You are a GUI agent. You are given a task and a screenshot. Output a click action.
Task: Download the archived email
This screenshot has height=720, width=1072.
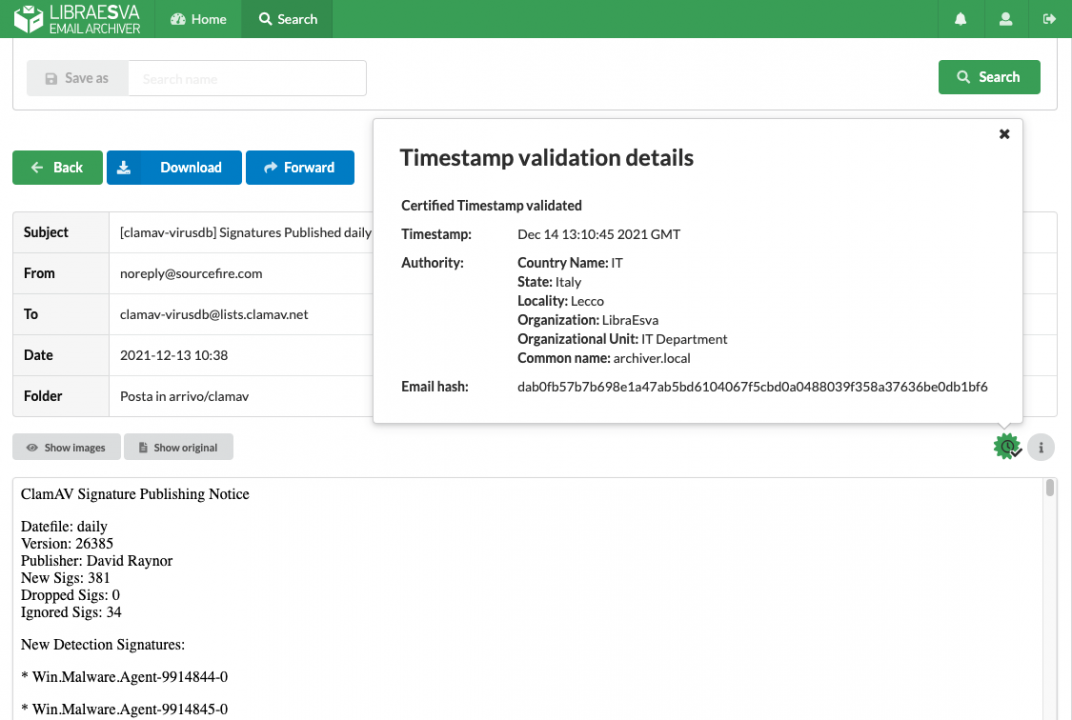(x=174, y=168)
